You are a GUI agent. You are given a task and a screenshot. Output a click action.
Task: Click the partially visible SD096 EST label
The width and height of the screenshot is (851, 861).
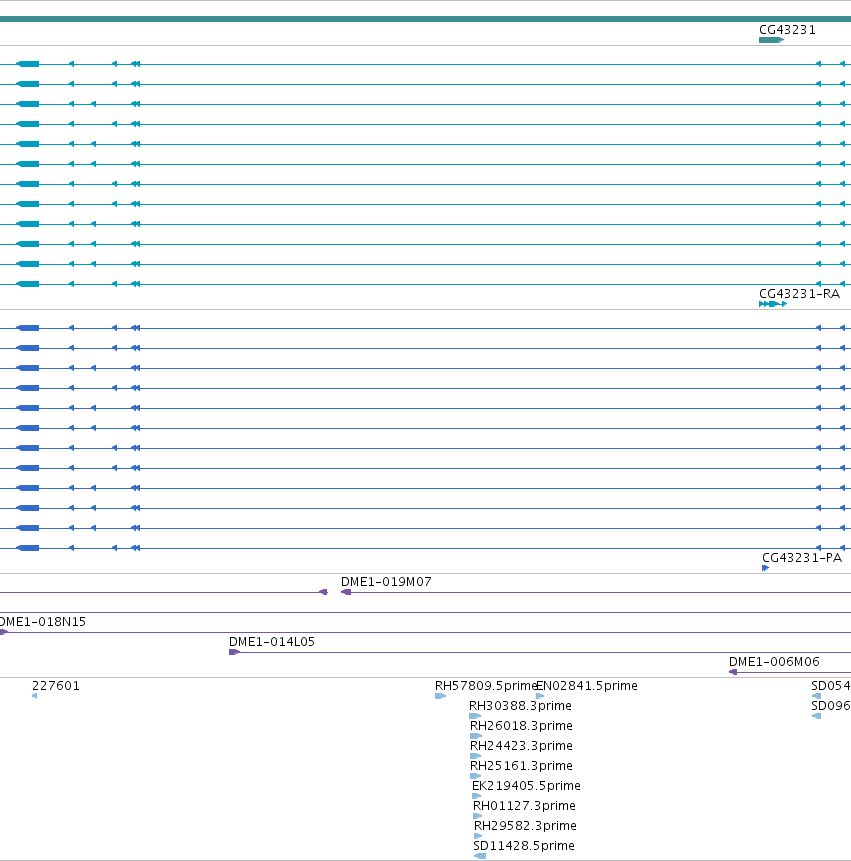pos(831,706)
